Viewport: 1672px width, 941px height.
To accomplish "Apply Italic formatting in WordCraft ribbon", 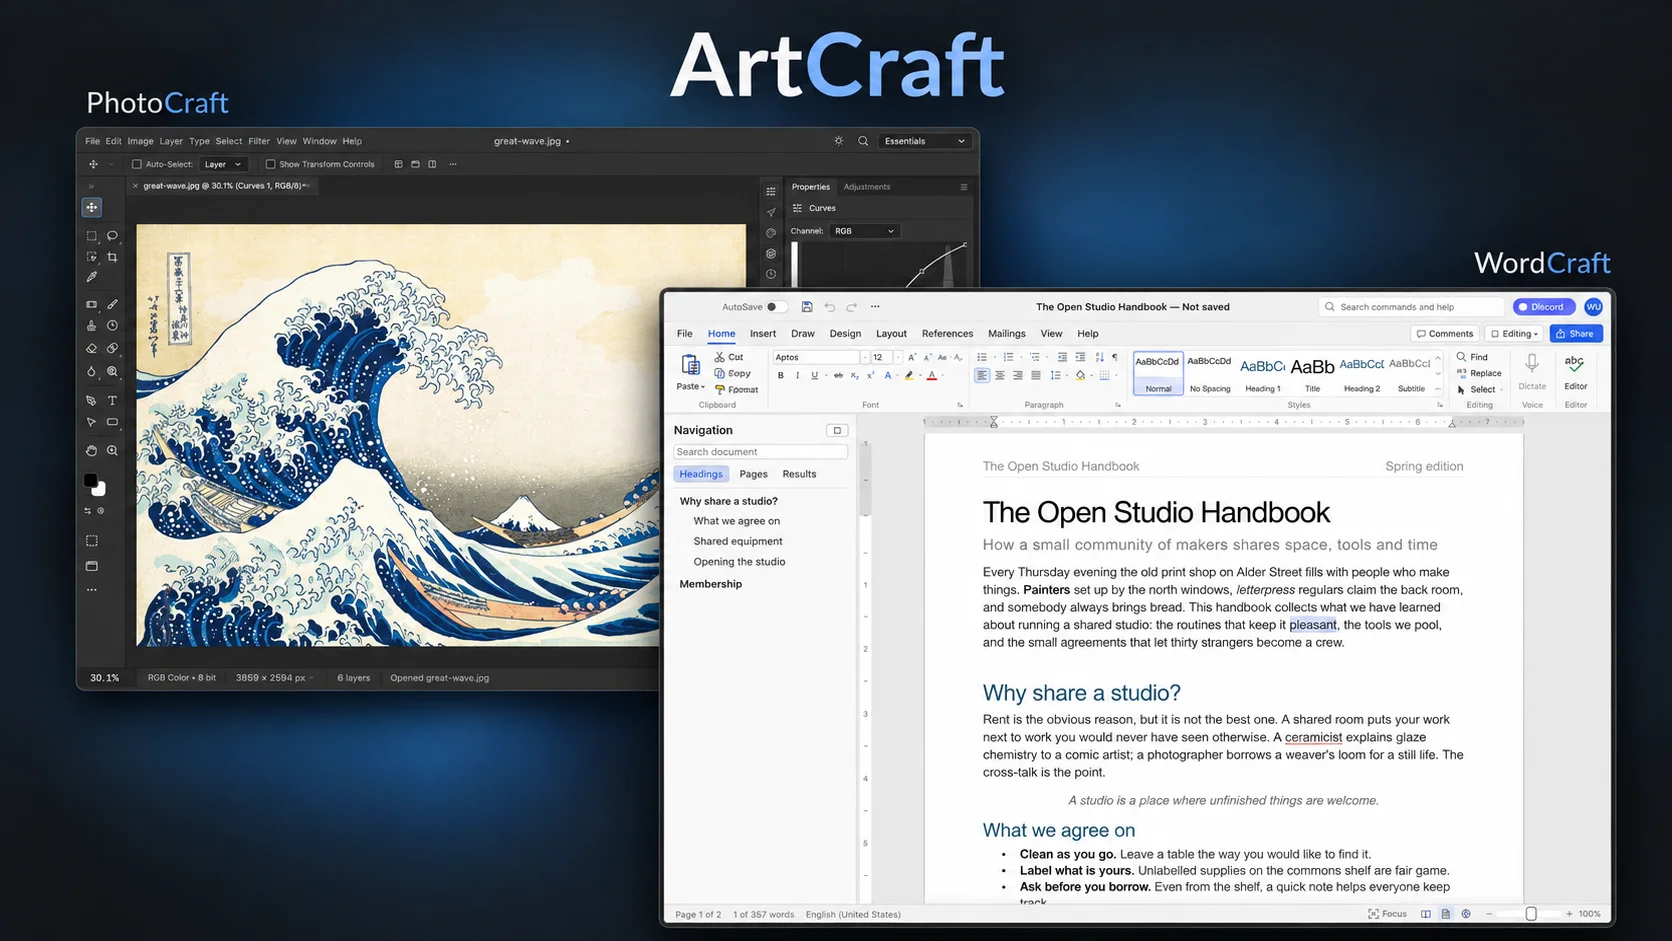I will click(797, 376).
